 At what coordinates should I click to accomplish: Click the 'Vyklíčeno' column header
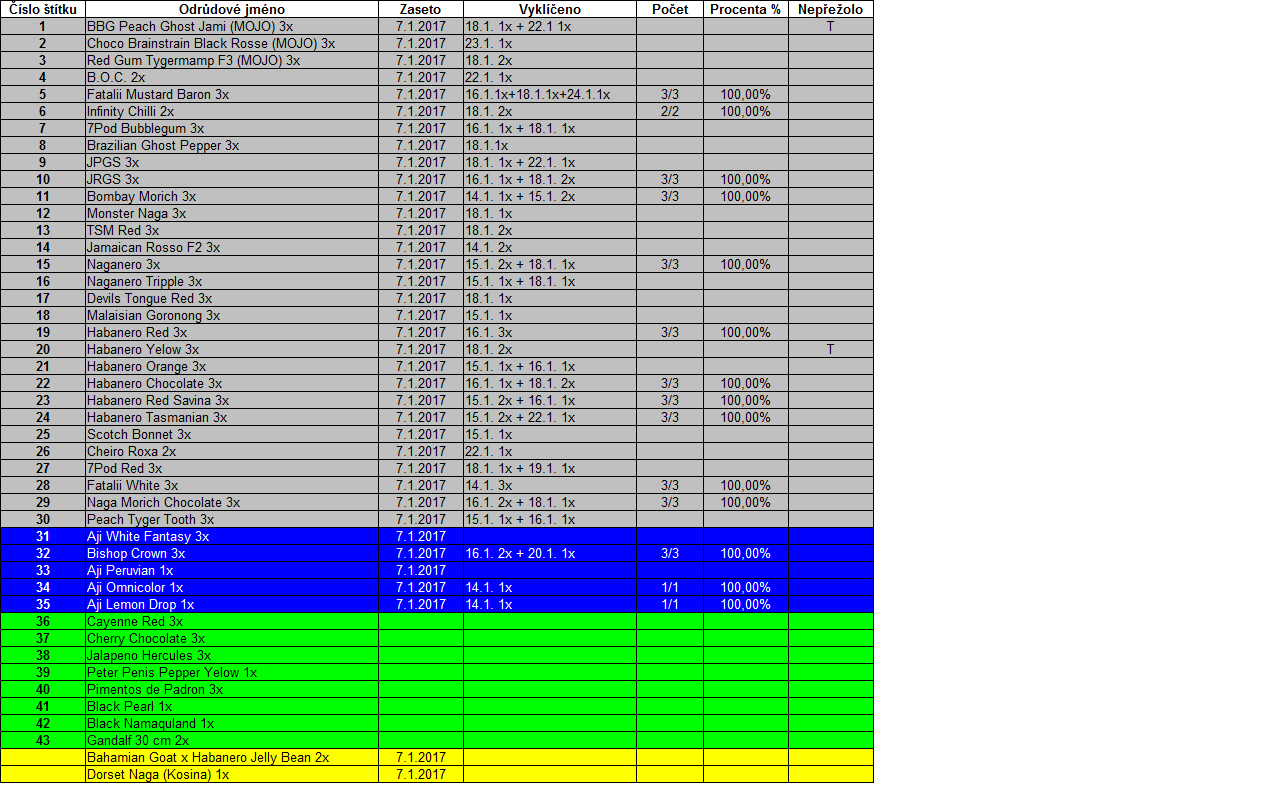coord(549,9)
